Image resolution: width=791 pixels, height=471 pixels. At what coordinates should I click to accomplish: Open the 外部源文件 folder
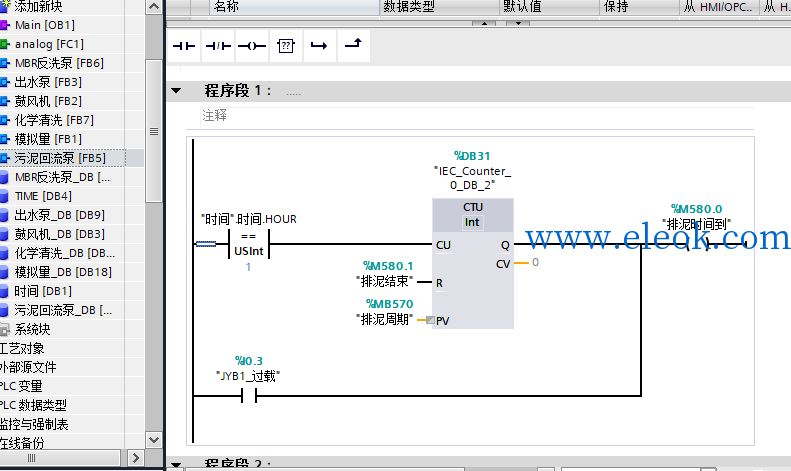28,367
